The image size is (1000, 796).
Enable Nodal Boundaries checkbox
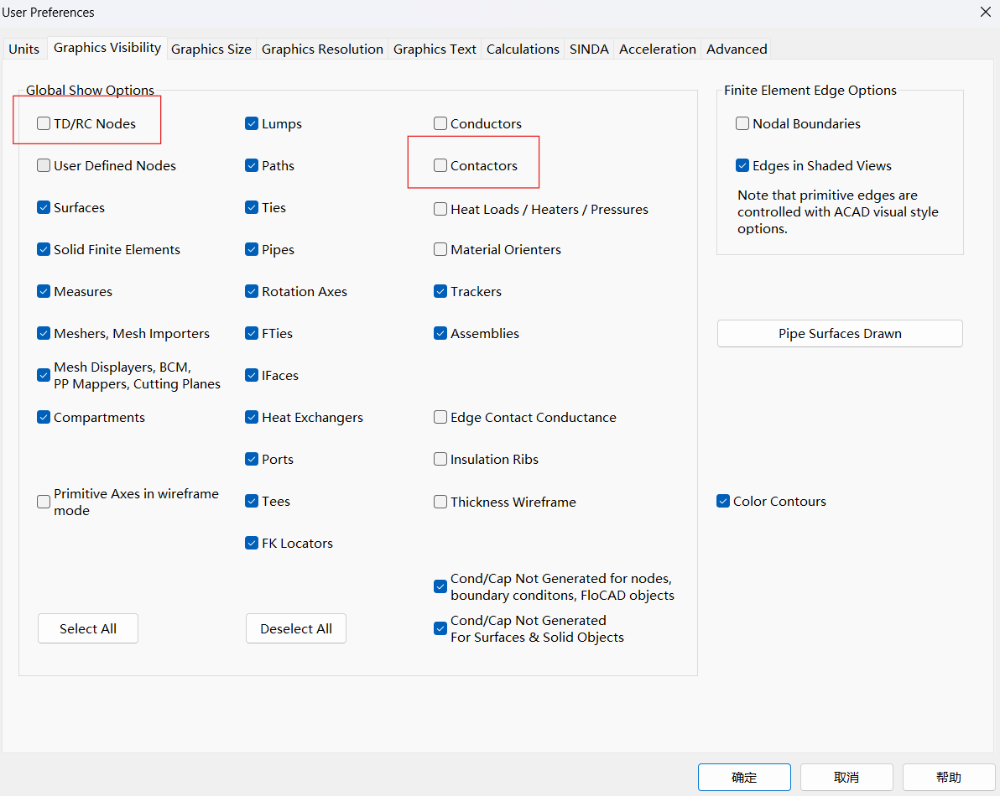click(x=743, y=124)
